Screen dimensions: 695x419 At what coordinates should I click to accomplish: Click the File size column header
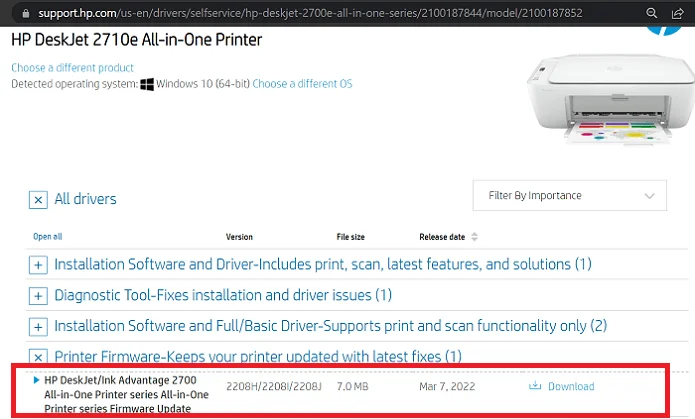point(350,237)
